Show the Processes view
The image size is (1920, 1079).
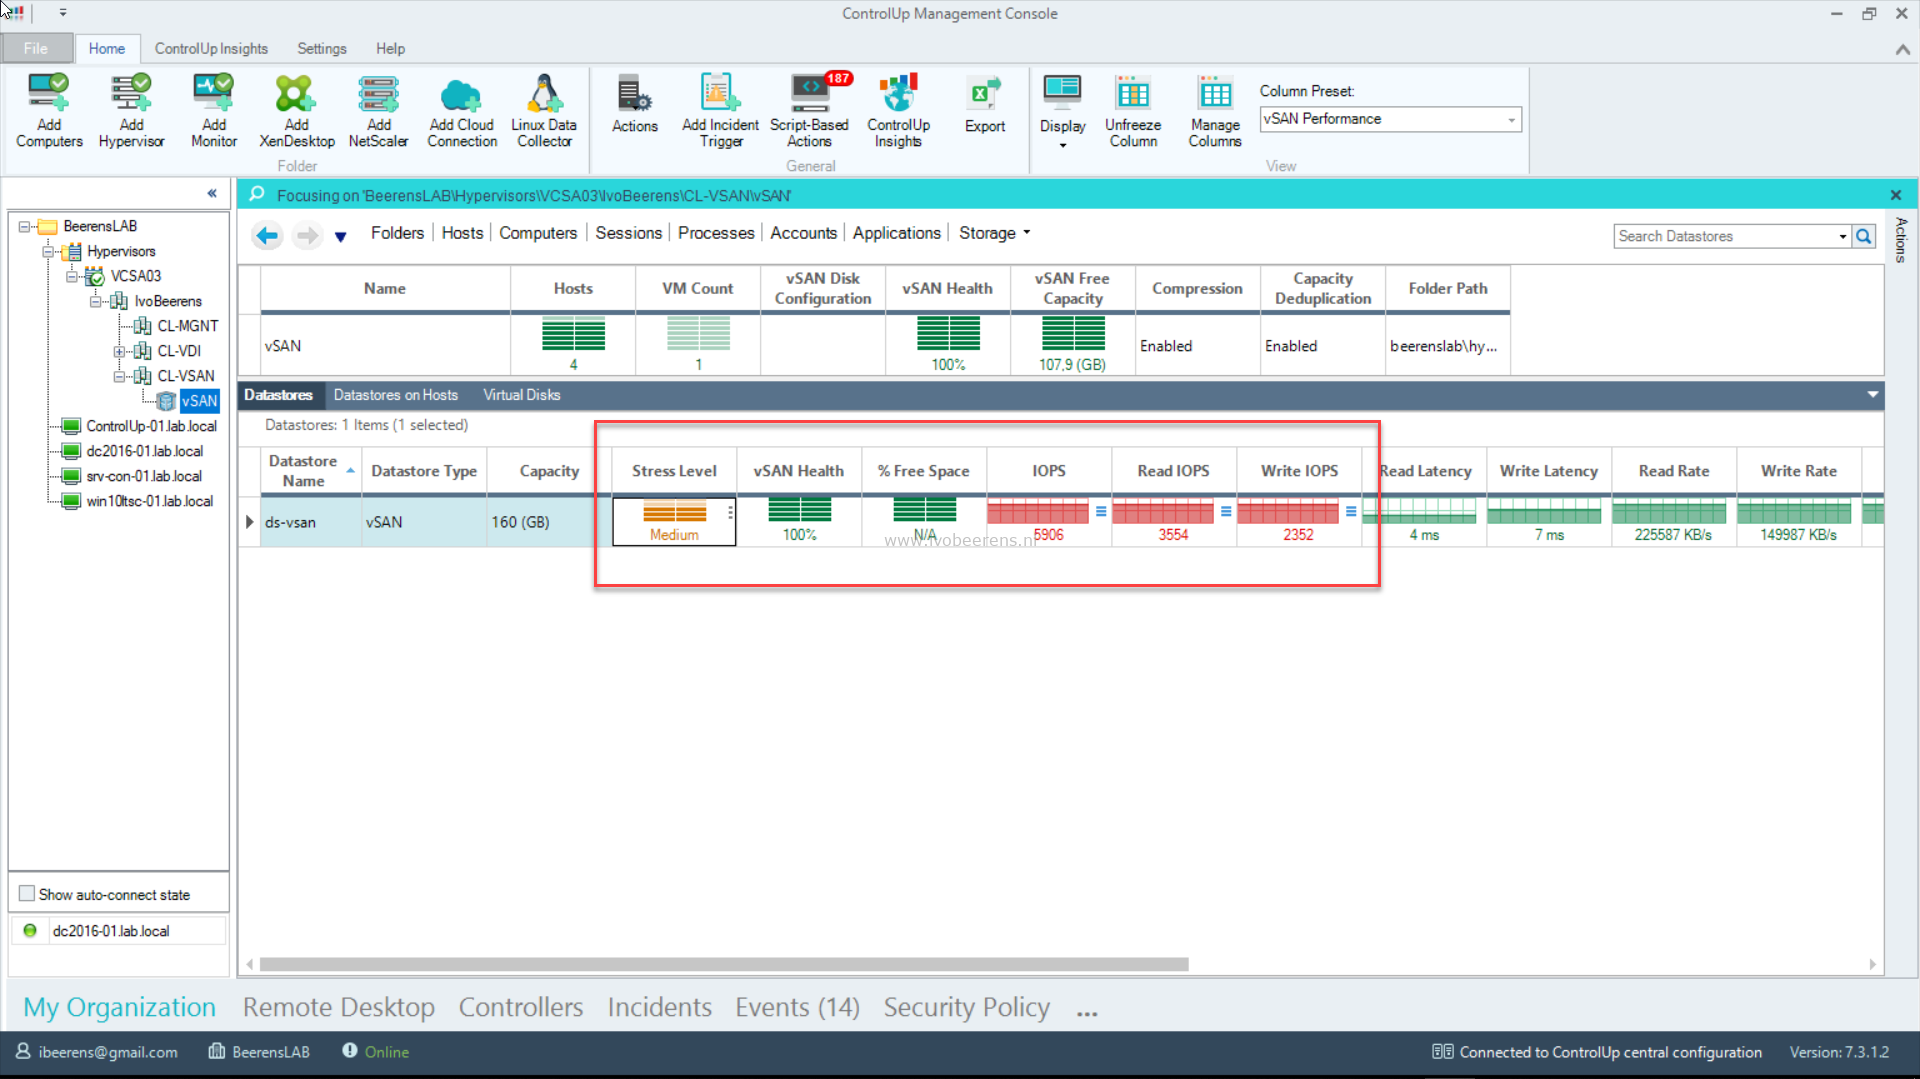pos(716,233)
